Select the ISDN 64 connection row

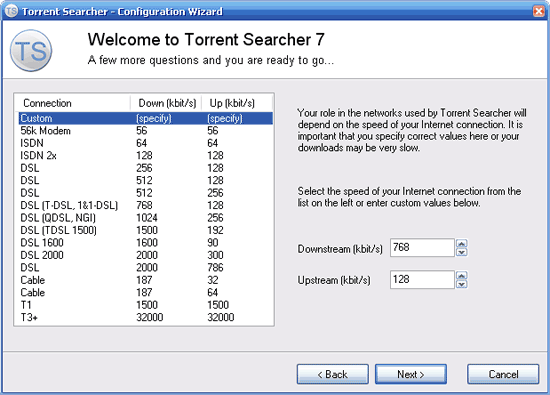pos(146,143)
